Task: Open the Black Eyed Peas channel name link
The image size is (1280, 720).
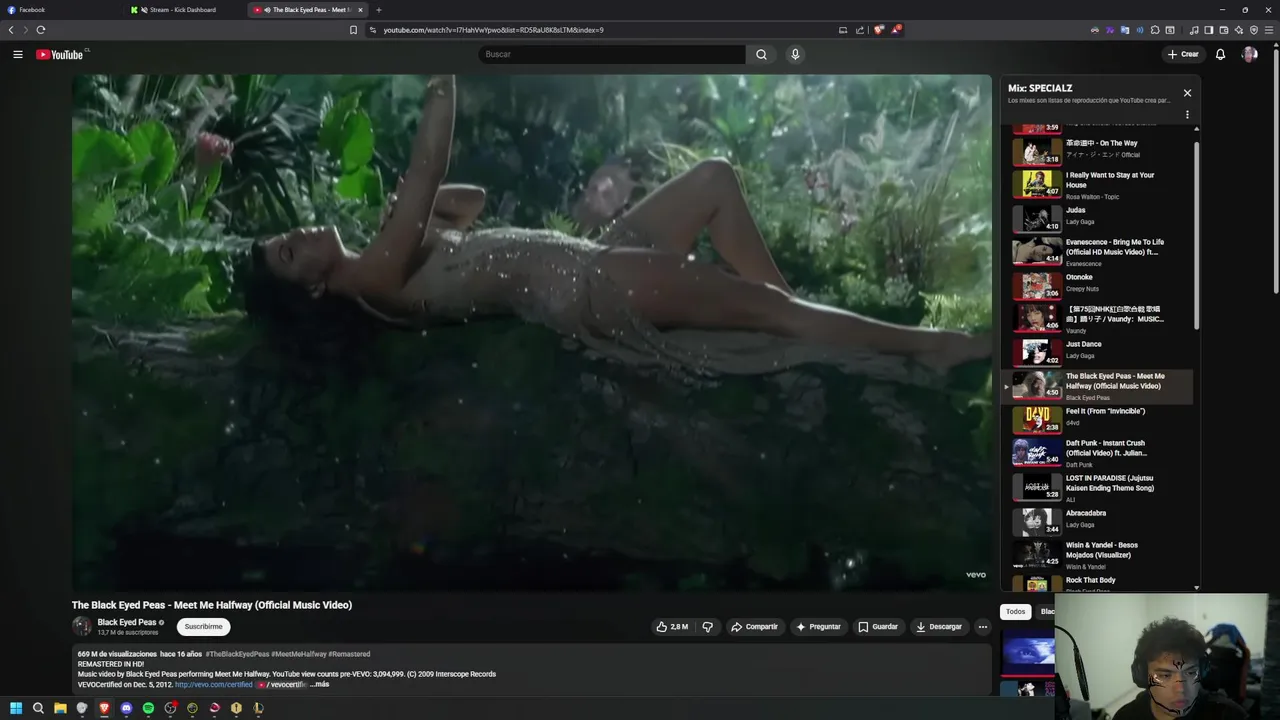Action: tap(127, 622)
